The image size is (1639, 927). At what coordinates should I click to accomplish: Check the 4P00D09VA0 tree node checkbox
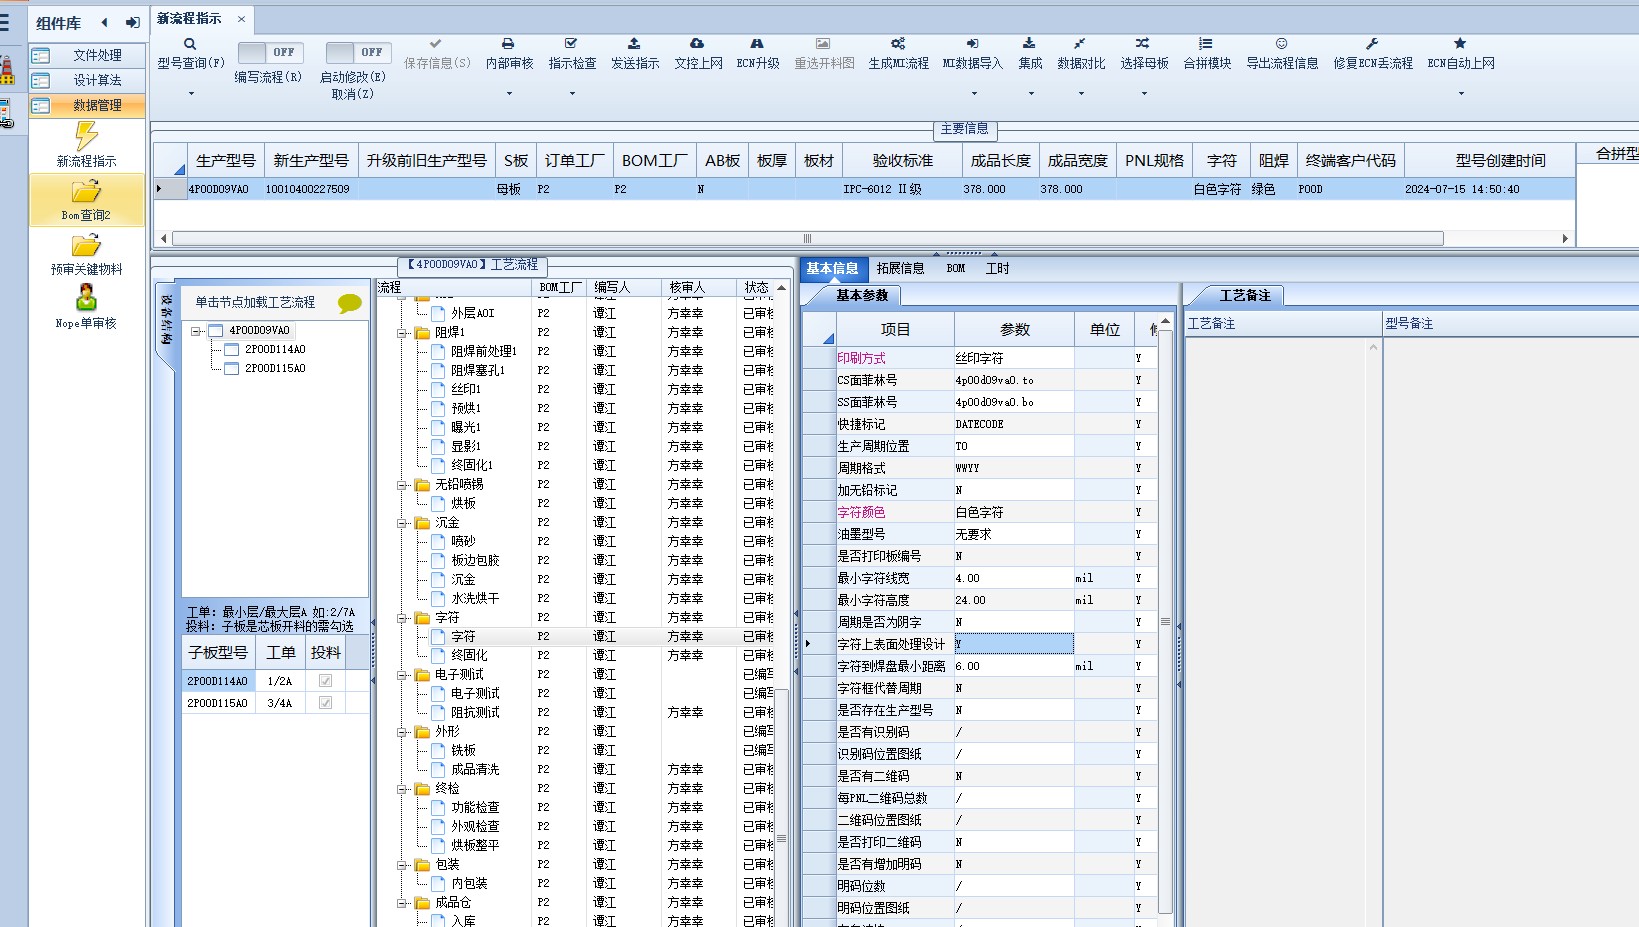tap(215, 330)
